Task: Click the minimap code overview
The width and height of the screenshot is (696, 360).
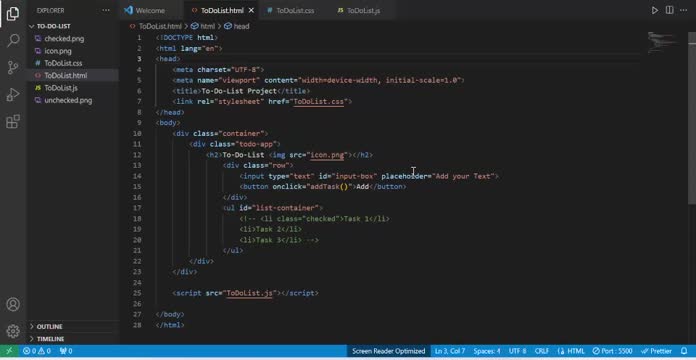Action: tap(664, 43)
